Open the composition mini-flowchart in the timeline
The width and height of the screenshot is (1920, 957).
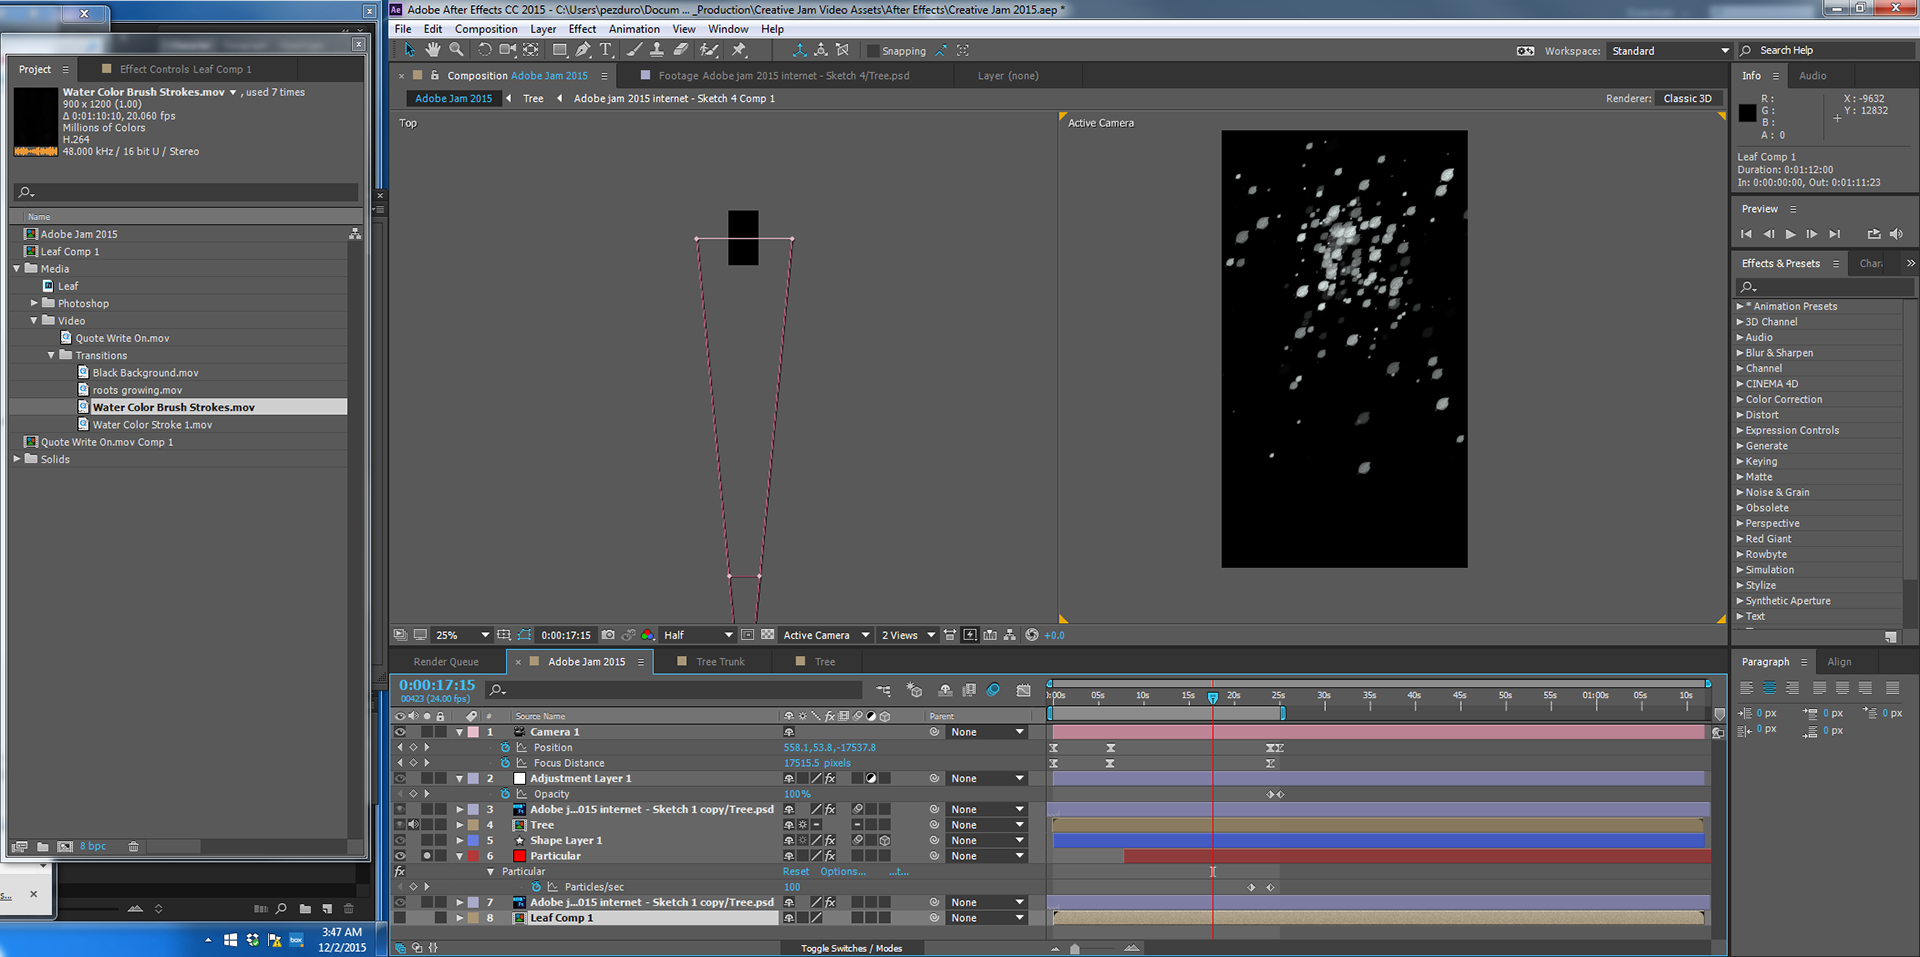(884, 690)
